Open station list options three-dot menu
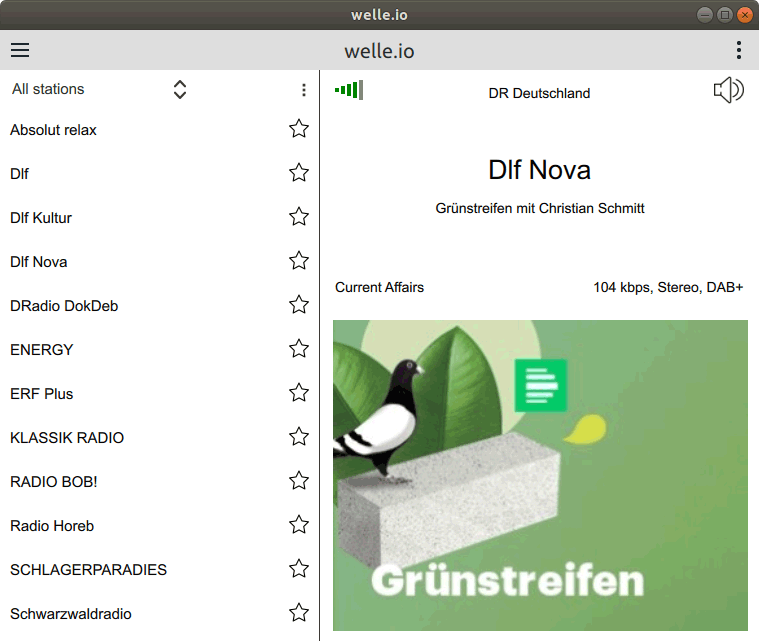Screen dimensions: 759x641 pyautogui.click(x=304, y=90)
